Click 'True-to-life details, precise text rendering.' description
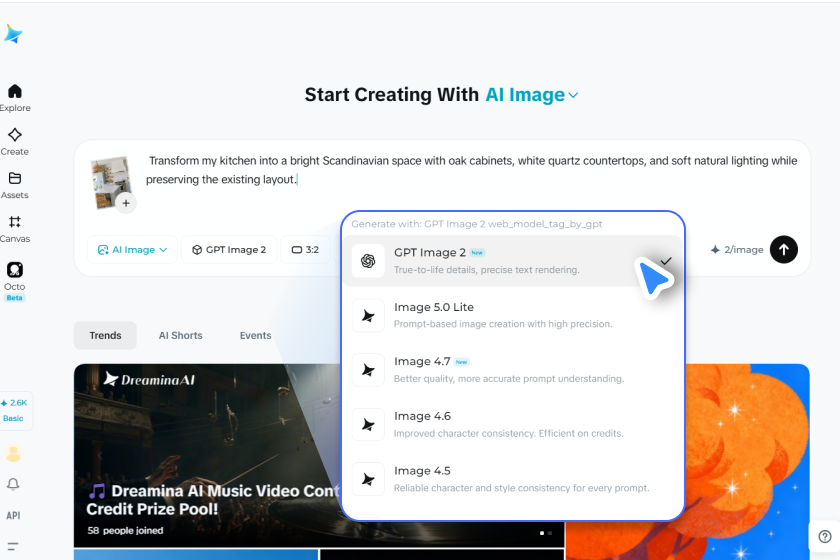The width and height of the screenshot is (840, 560). (x=486, y=270)
